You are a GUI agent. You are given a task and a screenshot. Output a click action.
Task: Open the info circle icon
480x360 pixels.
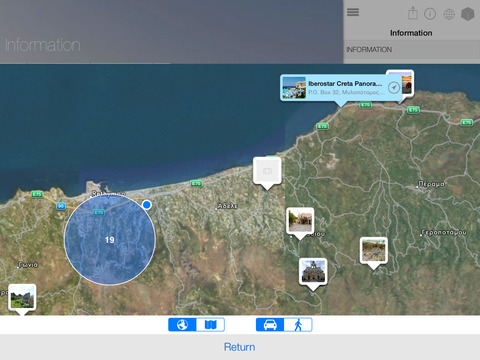[430, 14]
